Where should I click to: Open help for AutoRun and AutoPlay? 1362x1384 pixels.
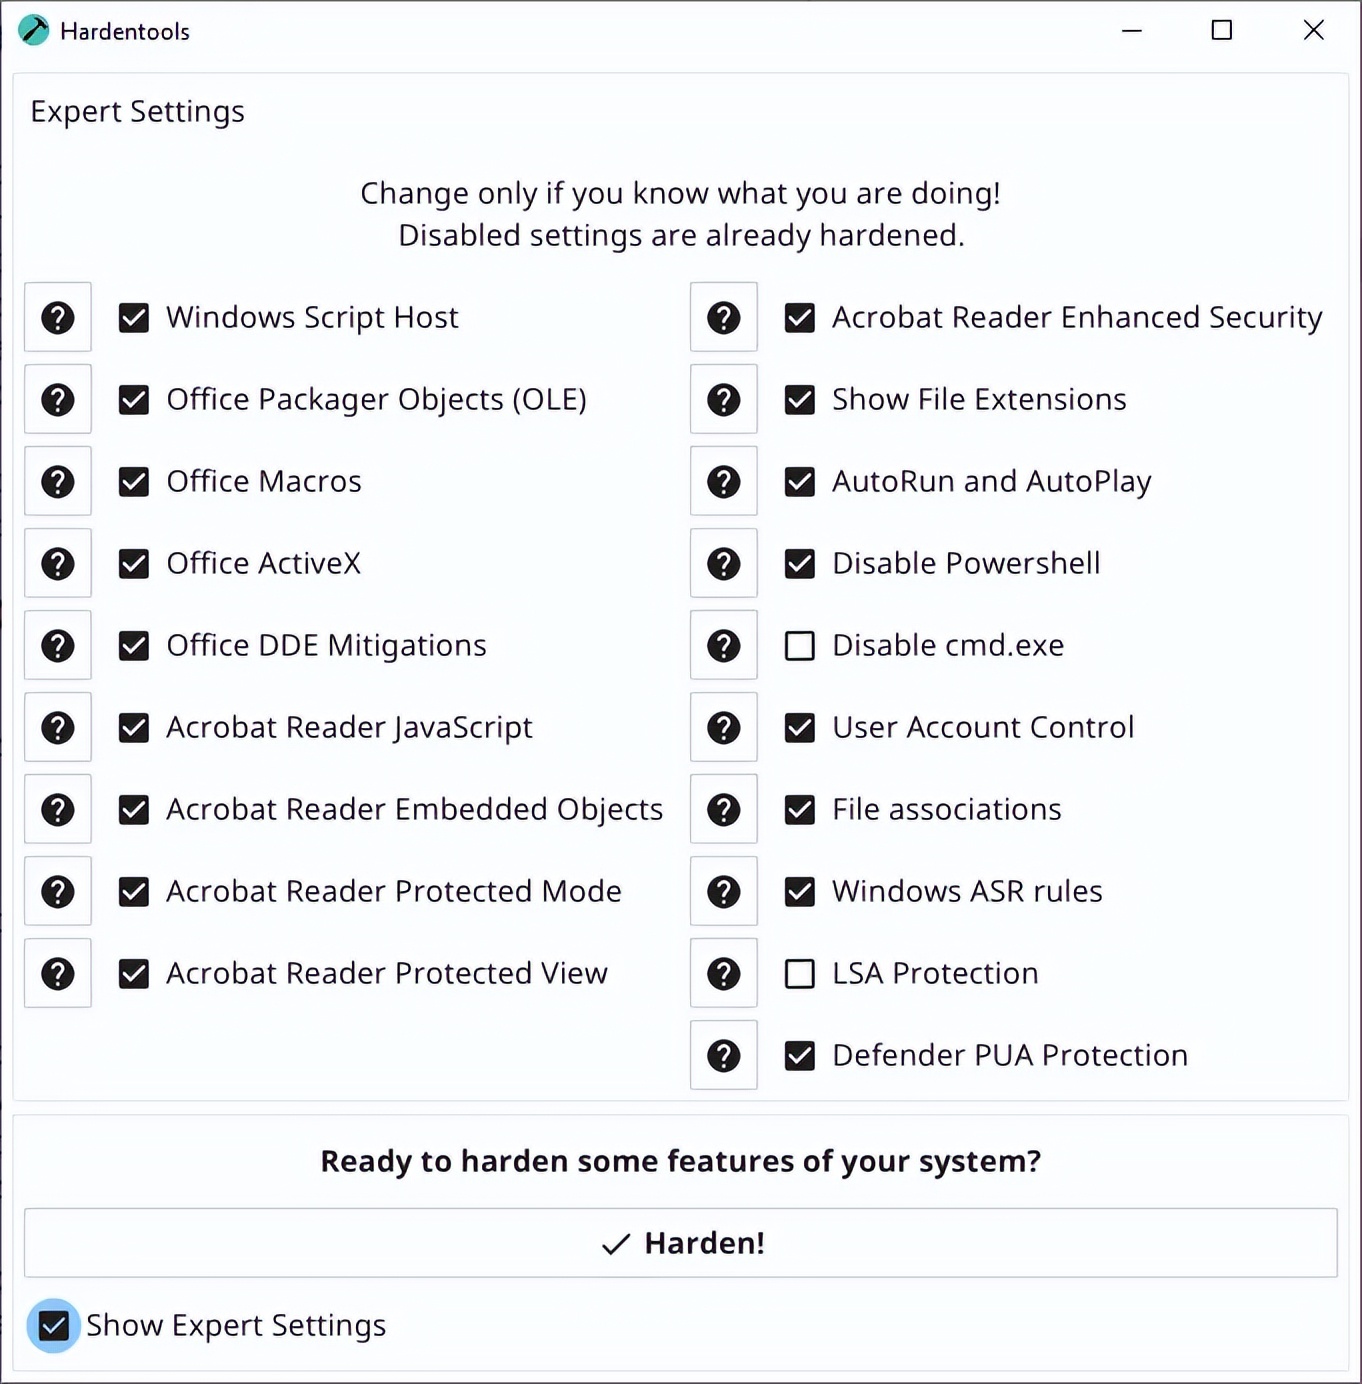[724, 482]
